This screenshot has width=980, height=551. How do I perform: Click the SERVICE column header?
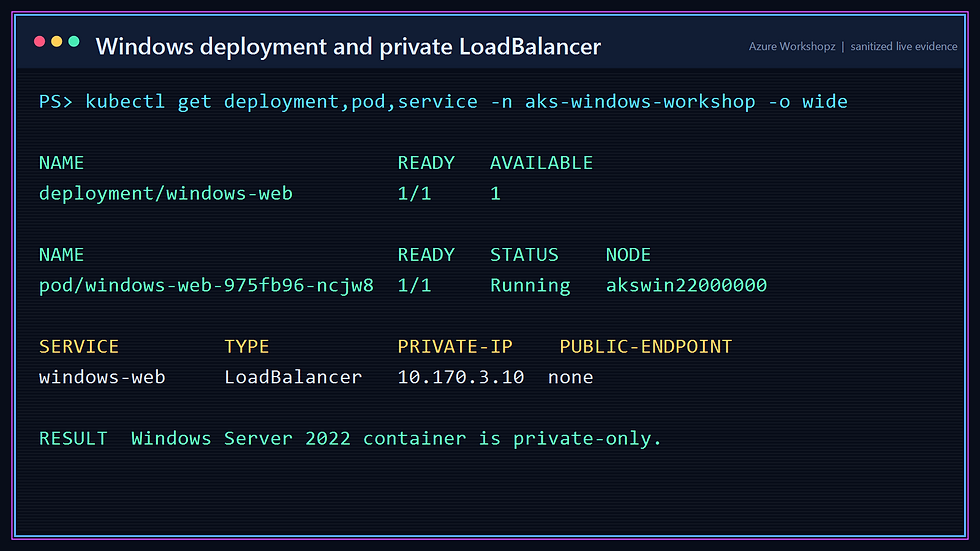click(x=79, y=347)
